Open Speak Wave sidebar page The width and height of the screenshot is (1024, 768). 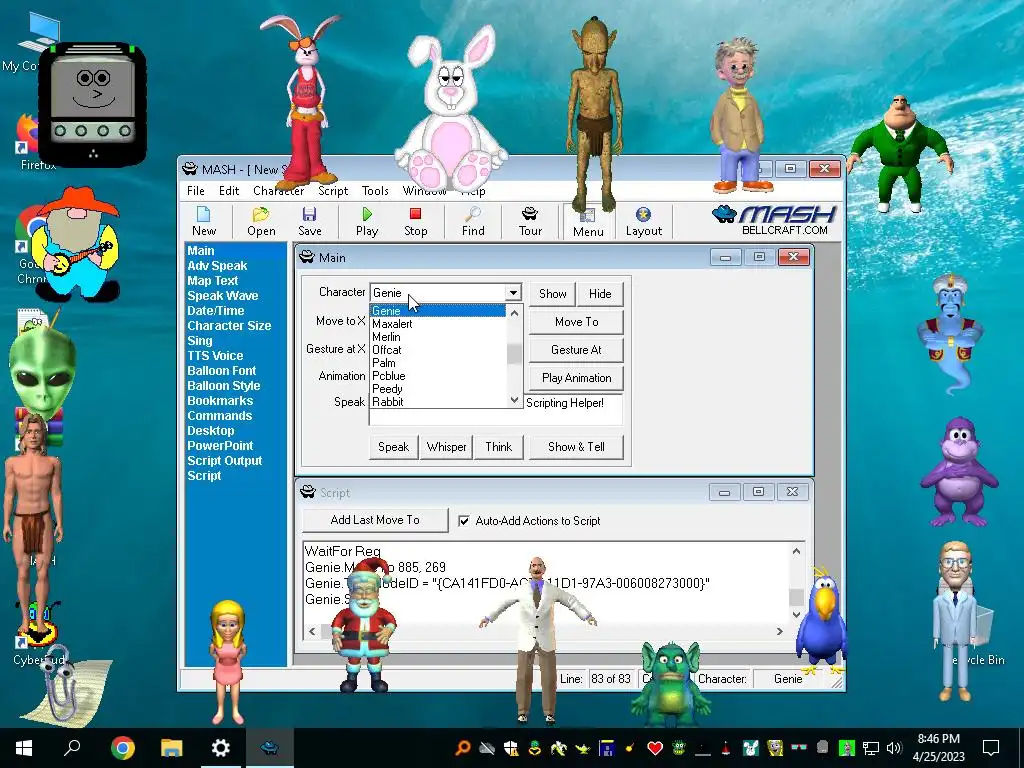223,296
